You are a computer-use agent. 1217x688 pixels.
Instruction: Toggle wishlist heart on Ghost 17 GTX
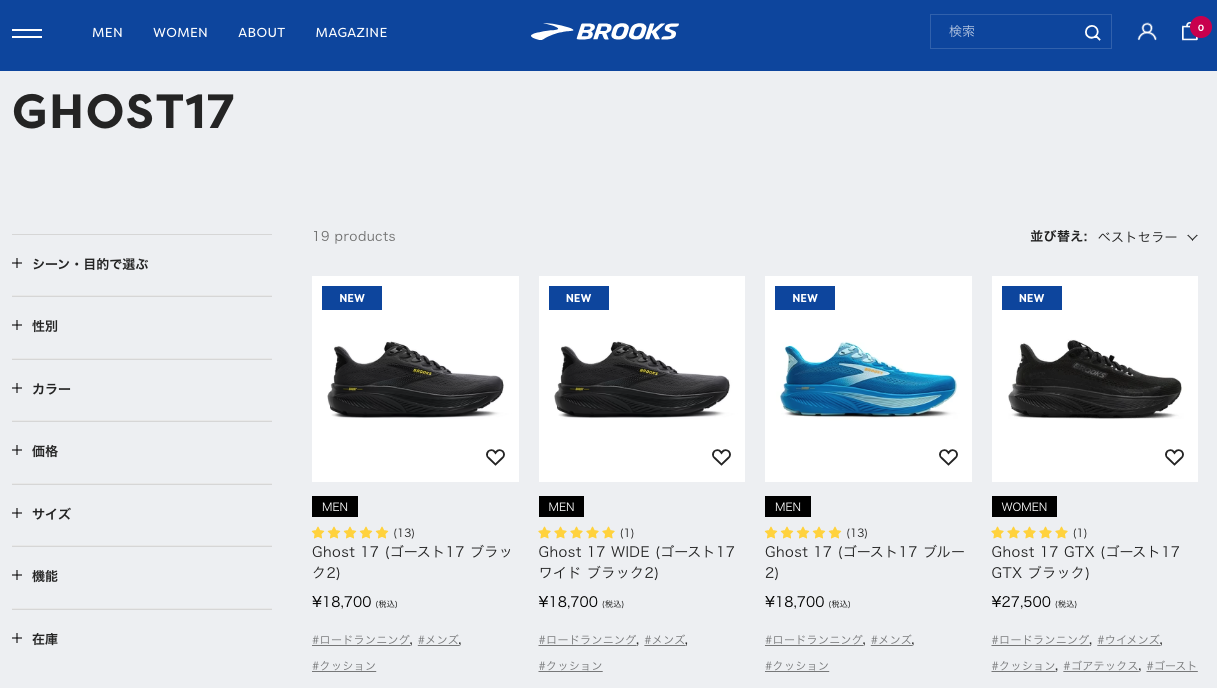click(x=1174, y=457)
